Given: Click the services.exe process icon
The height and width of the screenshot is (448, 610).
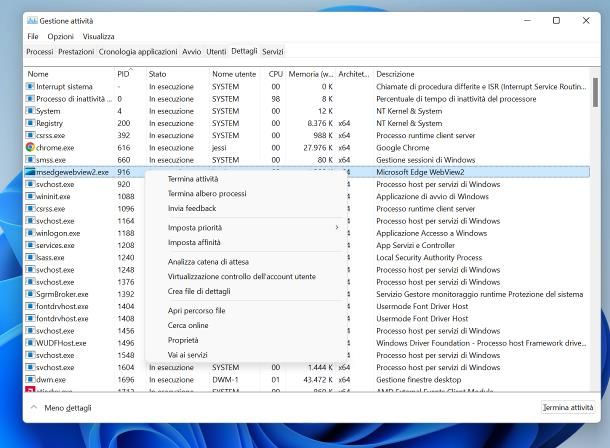Looking at the screenshot, I should [30, 245].
